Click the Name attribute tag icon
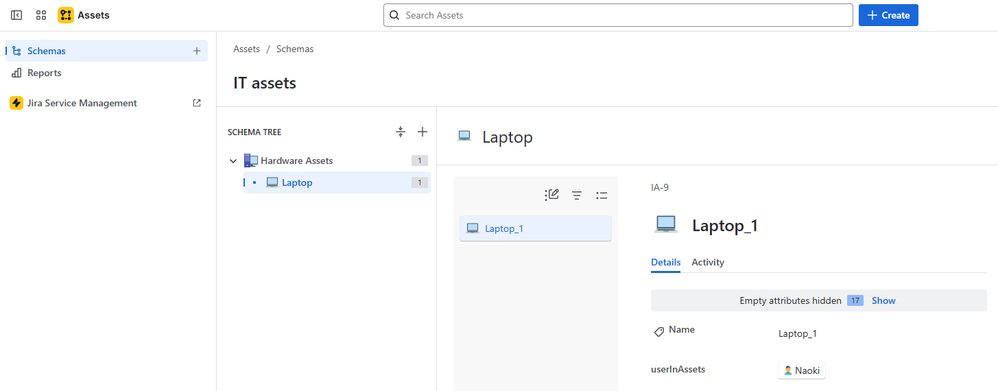 (659, 332)
